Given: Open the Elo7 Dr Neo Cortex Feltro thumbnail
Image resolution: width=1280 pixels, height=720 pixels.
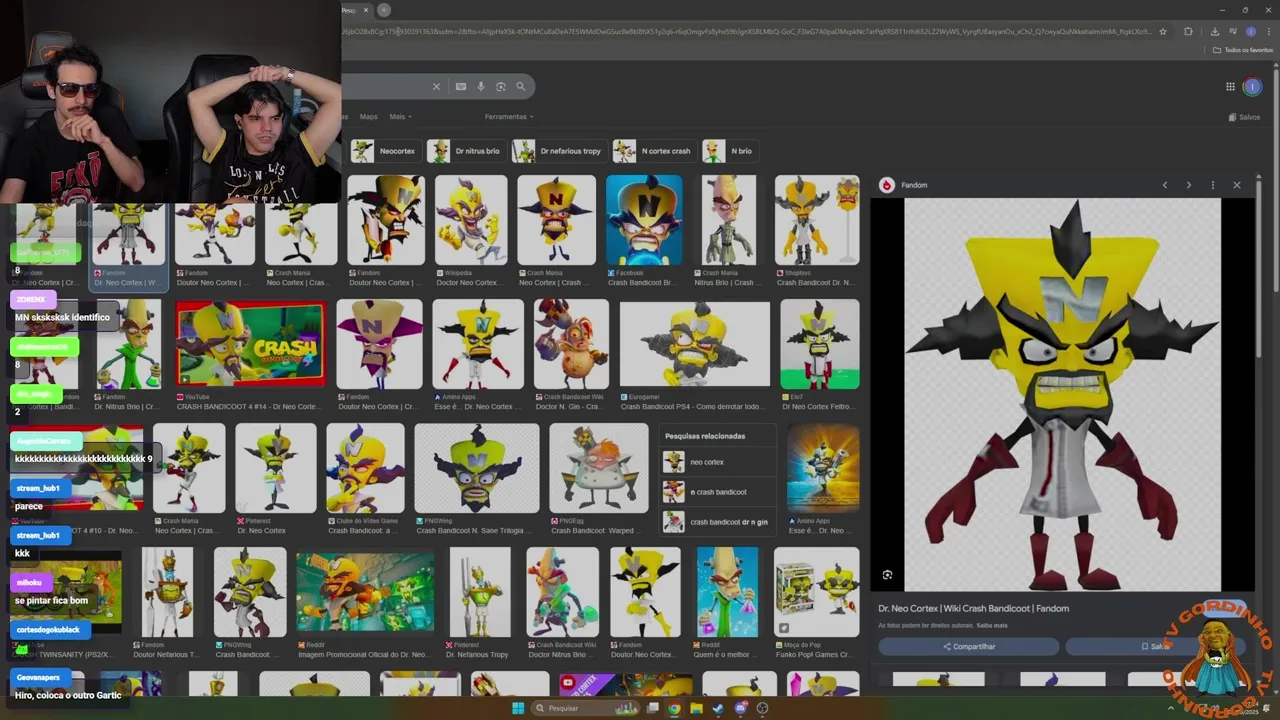Looking at the screenshot, I should (x=820, y=343).
